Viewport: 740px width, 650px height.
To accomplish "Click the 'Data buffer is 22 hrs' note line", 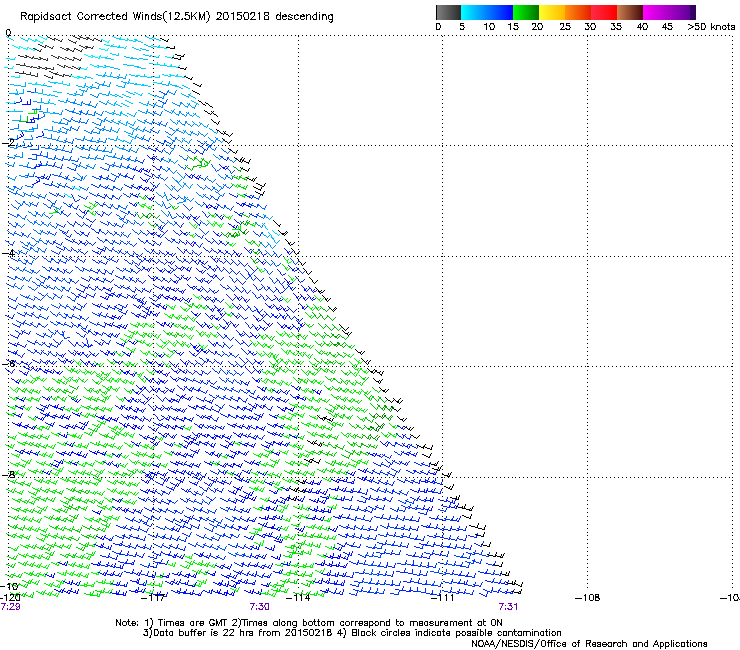I will (352, 633).
